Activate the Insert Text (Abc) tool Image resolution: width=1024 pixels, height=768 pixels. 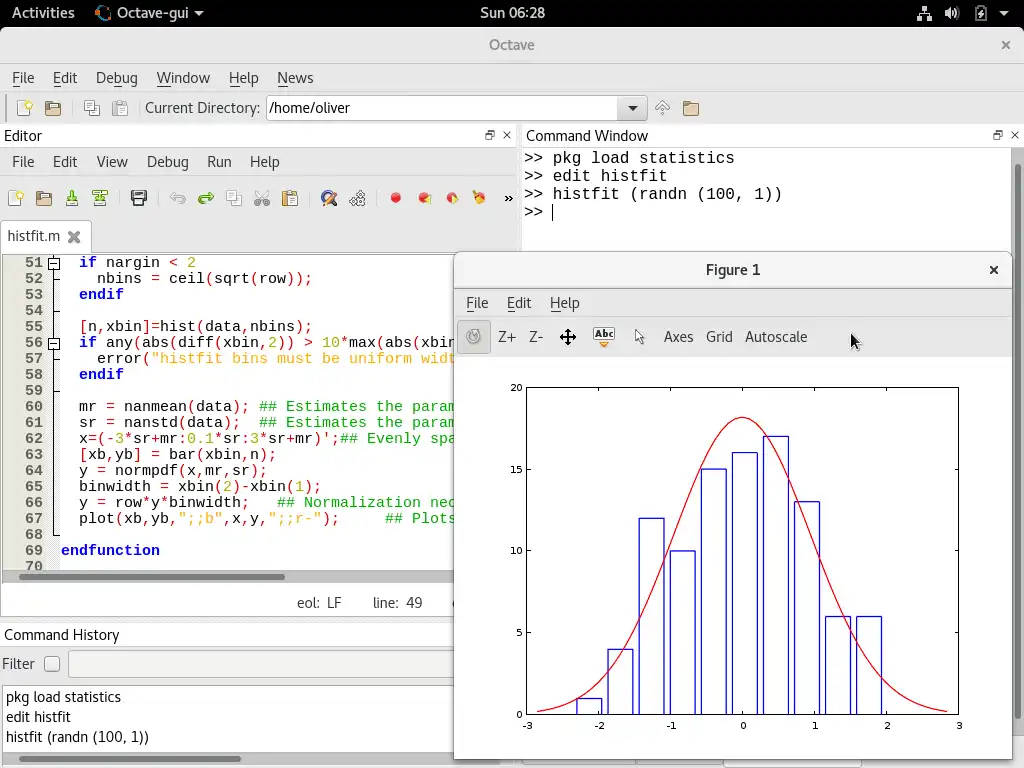click(x=603, y=337)
